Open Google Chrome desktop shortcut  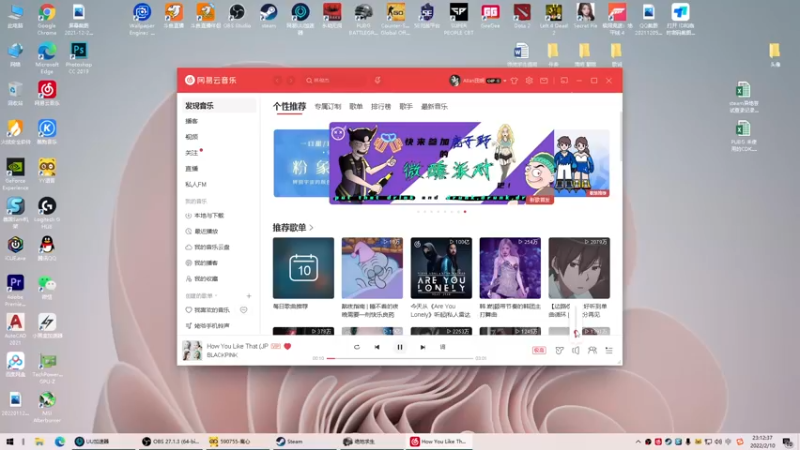(x=46, y=19)
